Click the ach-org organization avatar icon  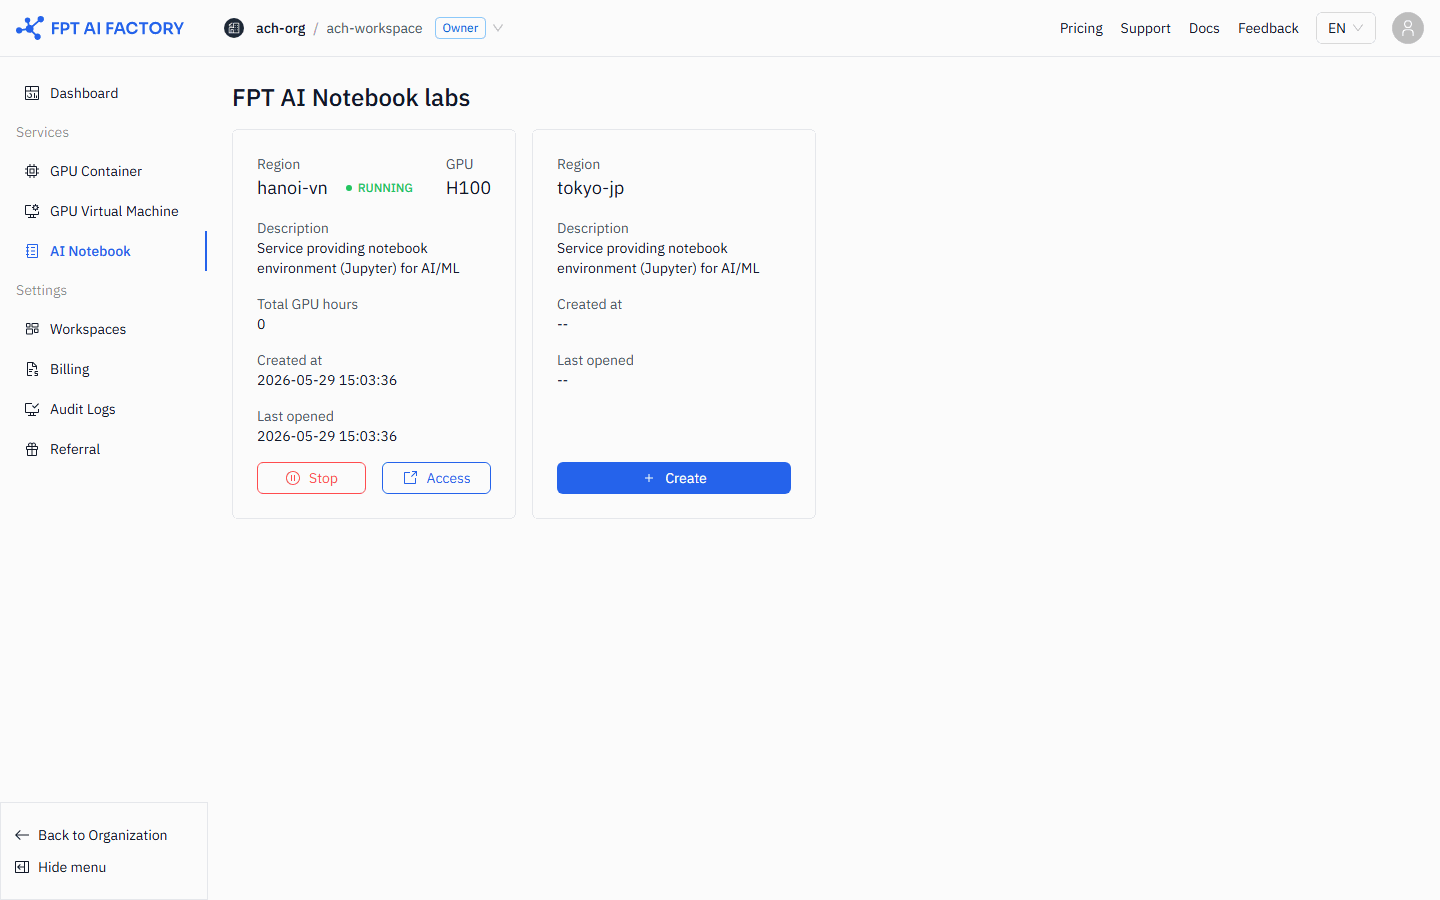234,28
